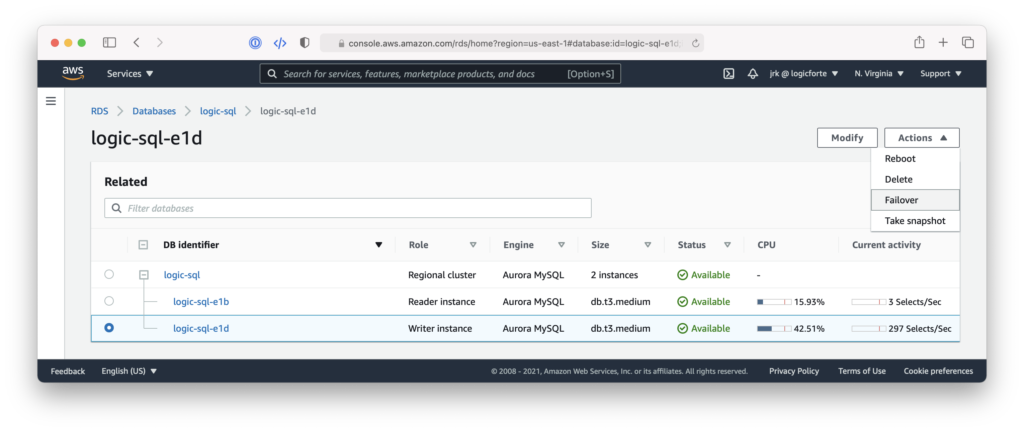Click the Modify button
The image size is (1024, 432).
click(847, 138)
